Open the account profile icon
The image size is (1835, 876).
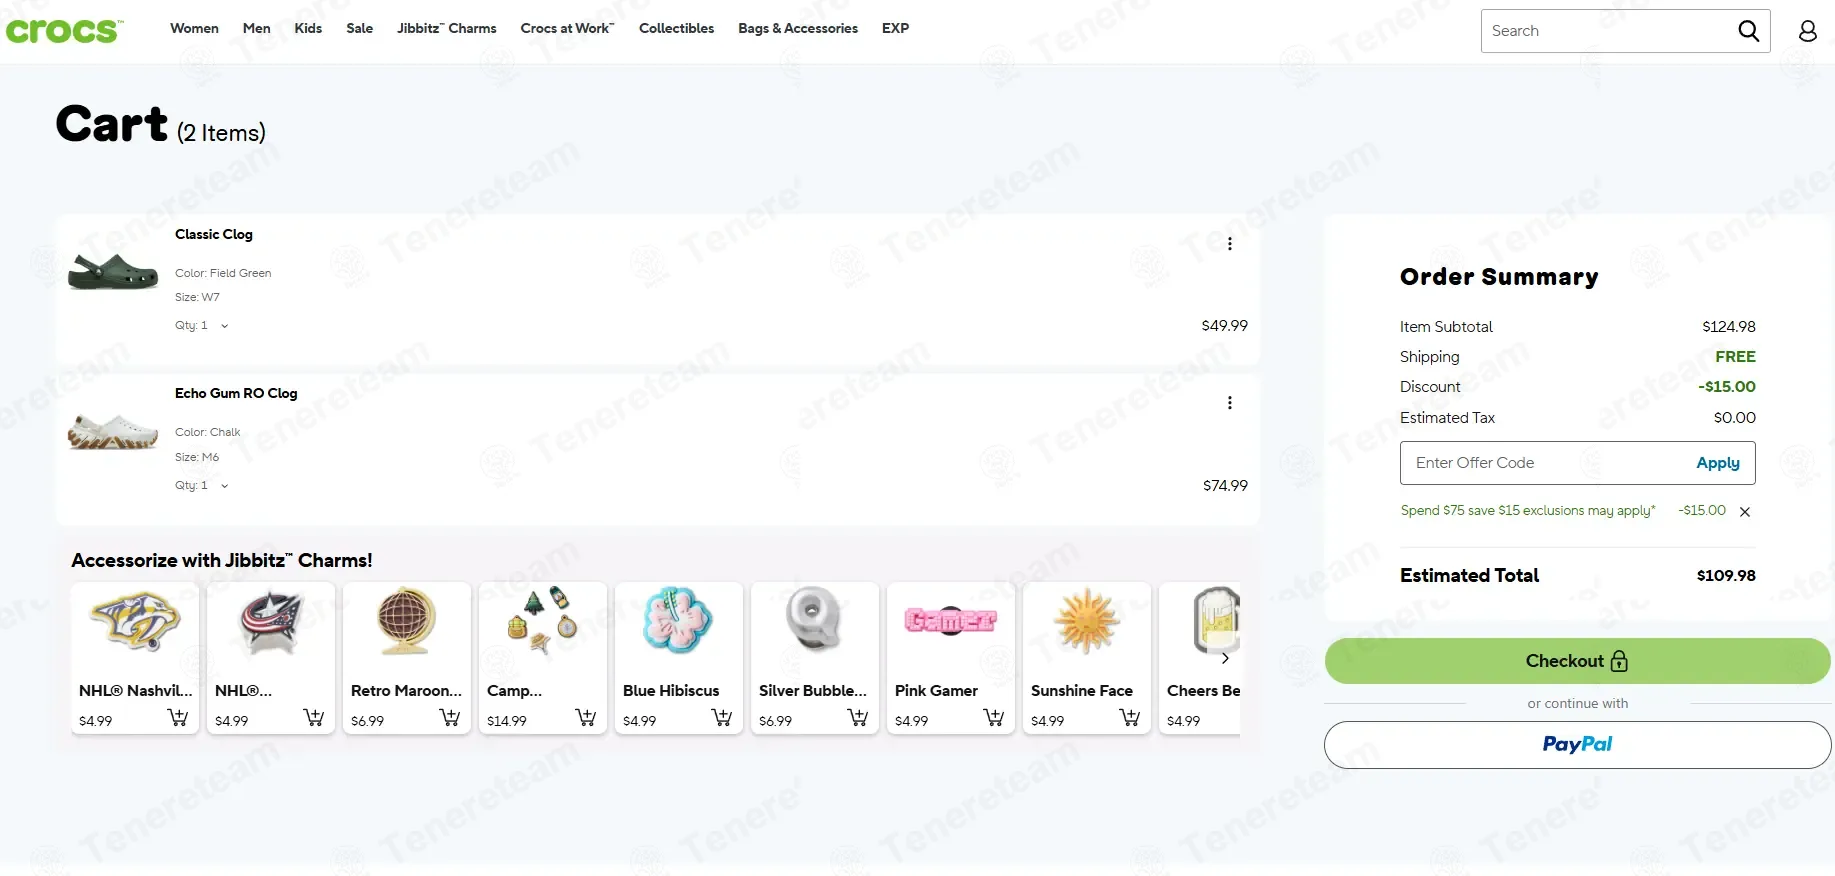(1807, 31)
